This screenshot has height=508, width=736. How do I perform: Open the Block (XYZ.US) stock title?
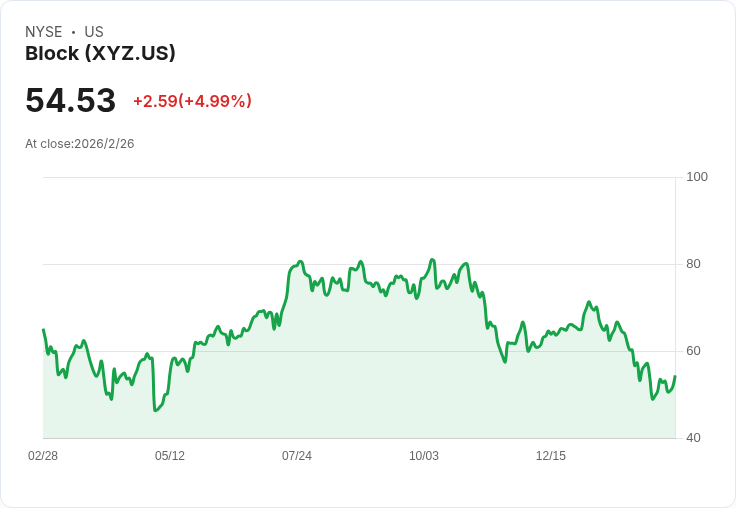100,54
